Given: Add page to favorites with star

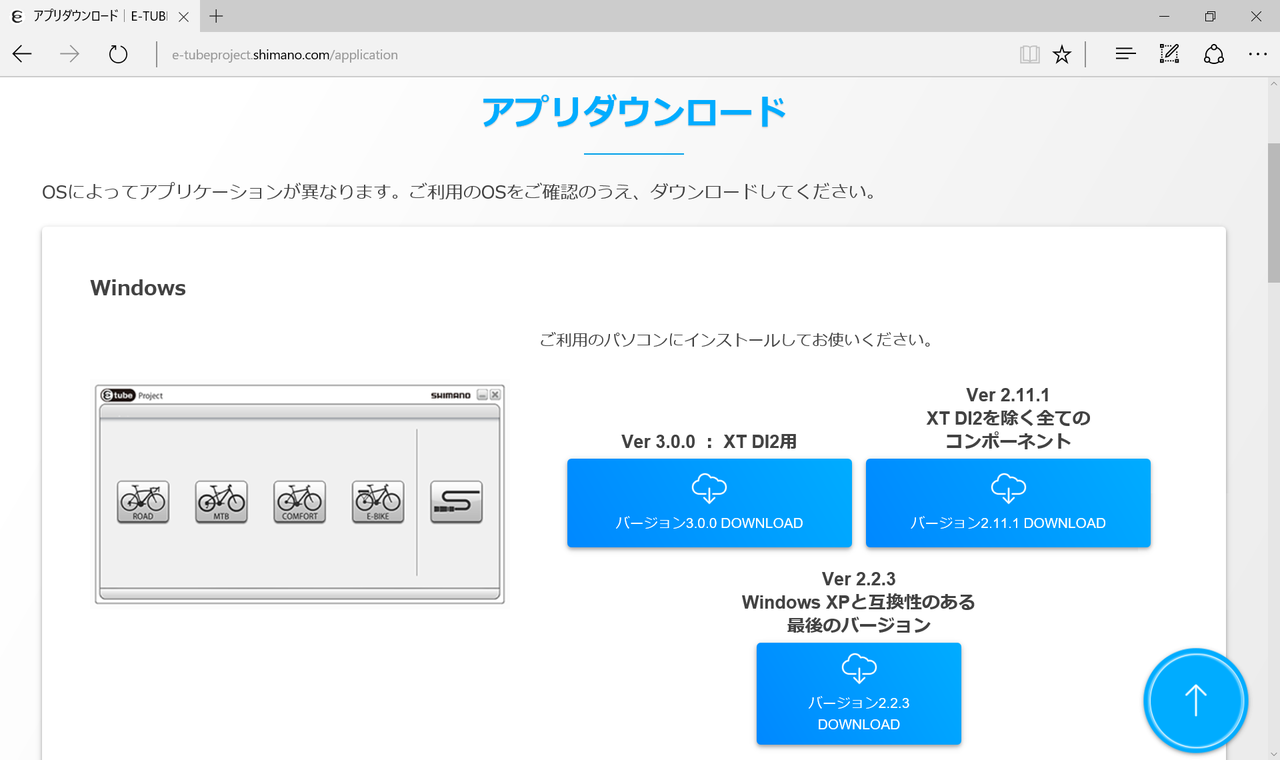Looking at the screenshot, I should [x=1062, y=54].
